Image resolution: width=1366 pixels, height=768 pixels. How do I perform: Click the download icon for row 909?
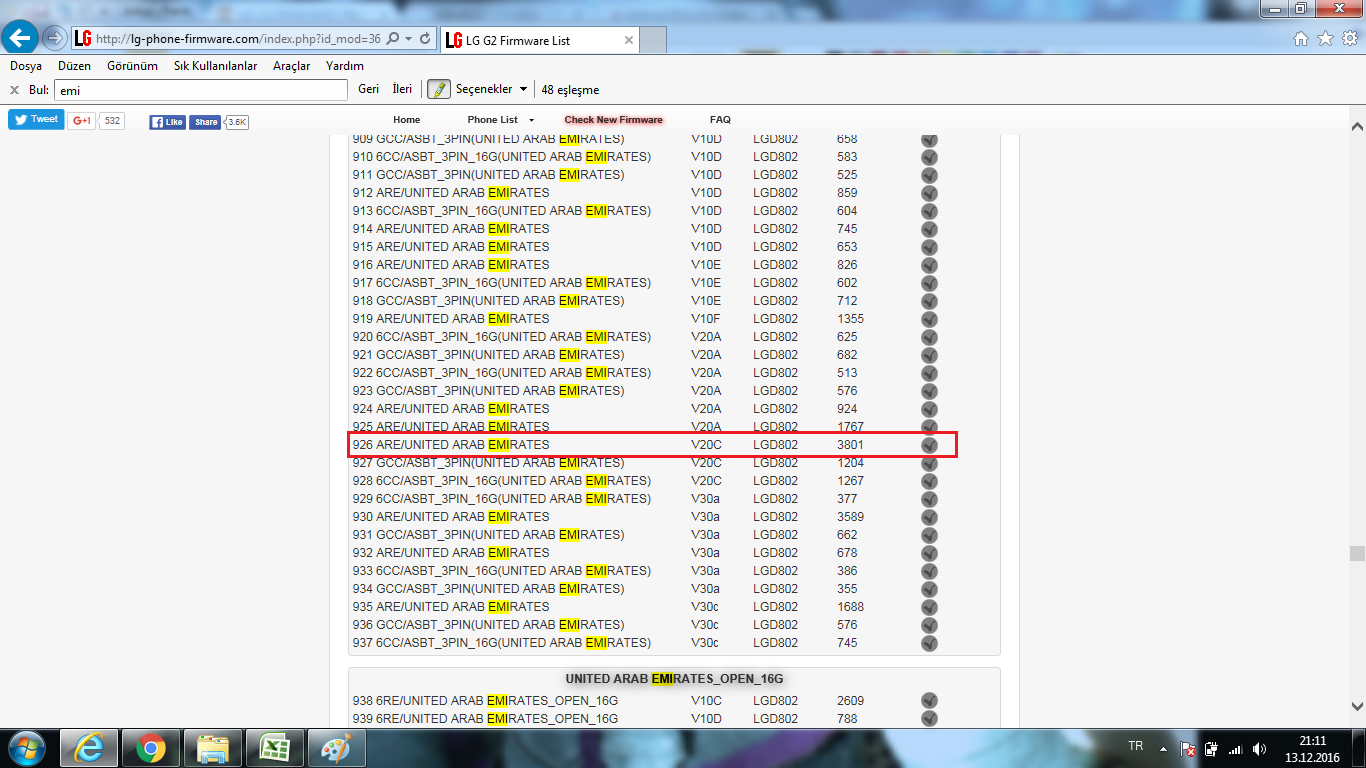[x=929, y=139]
